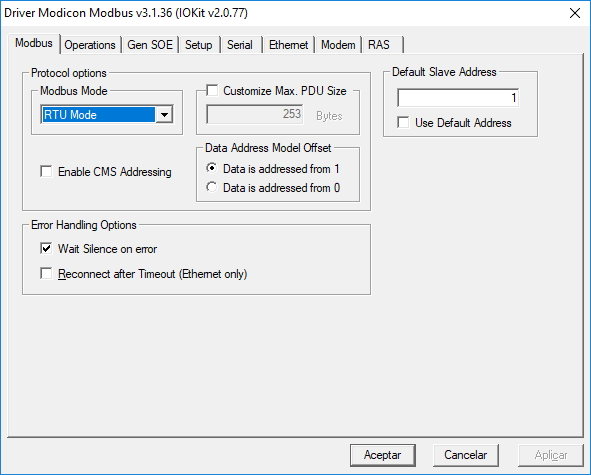Open the Gen SOE tab

(150, 45)
